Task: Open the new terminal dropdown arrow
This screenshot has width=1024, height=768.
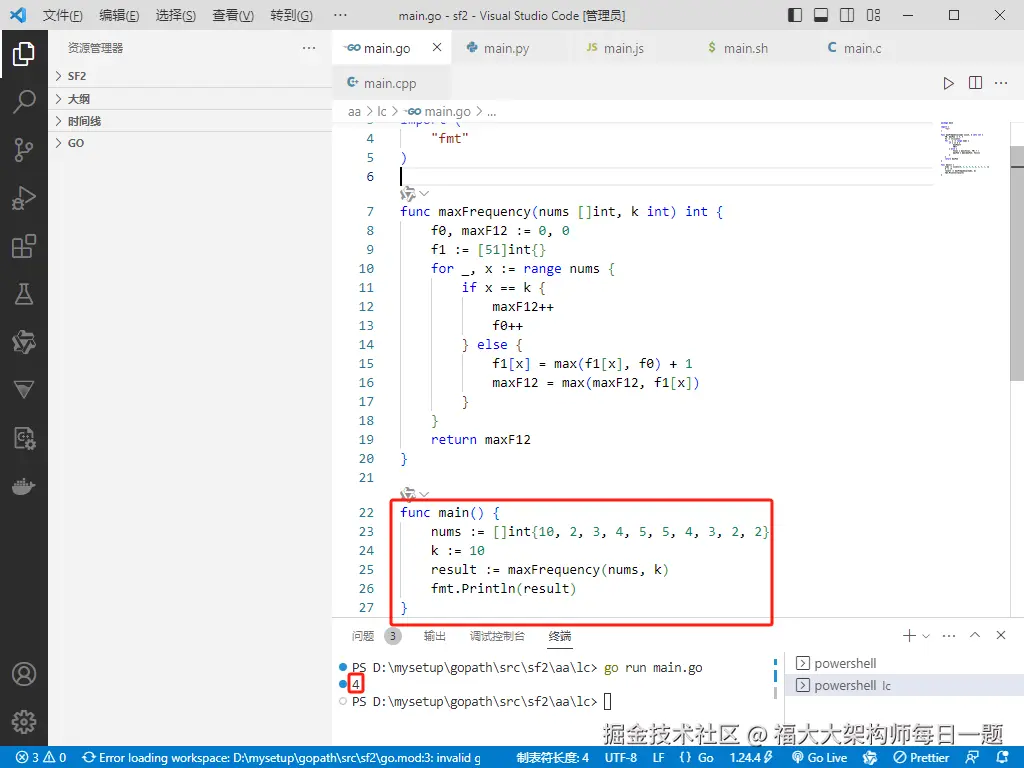Action: tap(926, 636)
